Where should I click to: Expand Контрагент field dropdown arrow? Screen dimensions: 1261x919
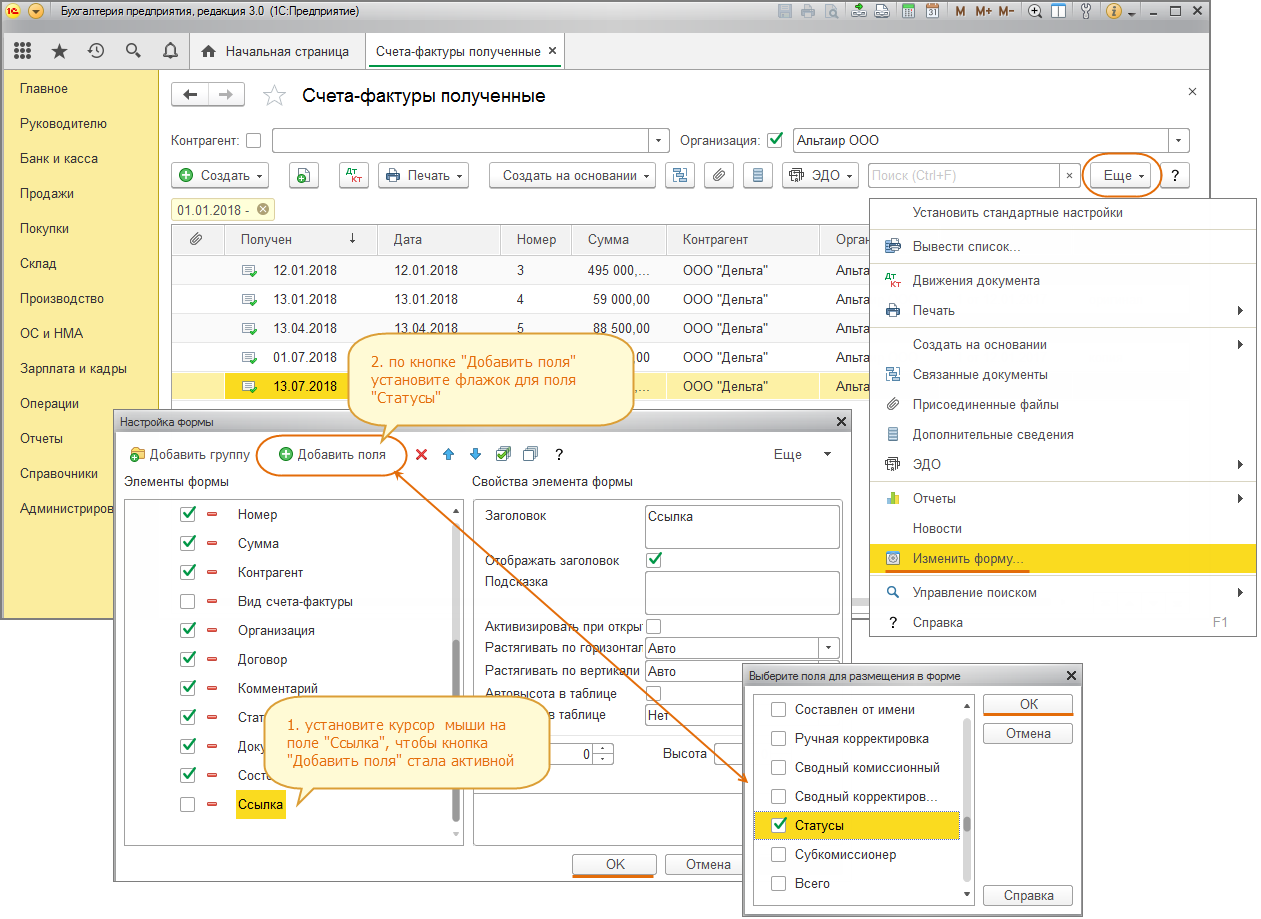click(x=659, y=140)
